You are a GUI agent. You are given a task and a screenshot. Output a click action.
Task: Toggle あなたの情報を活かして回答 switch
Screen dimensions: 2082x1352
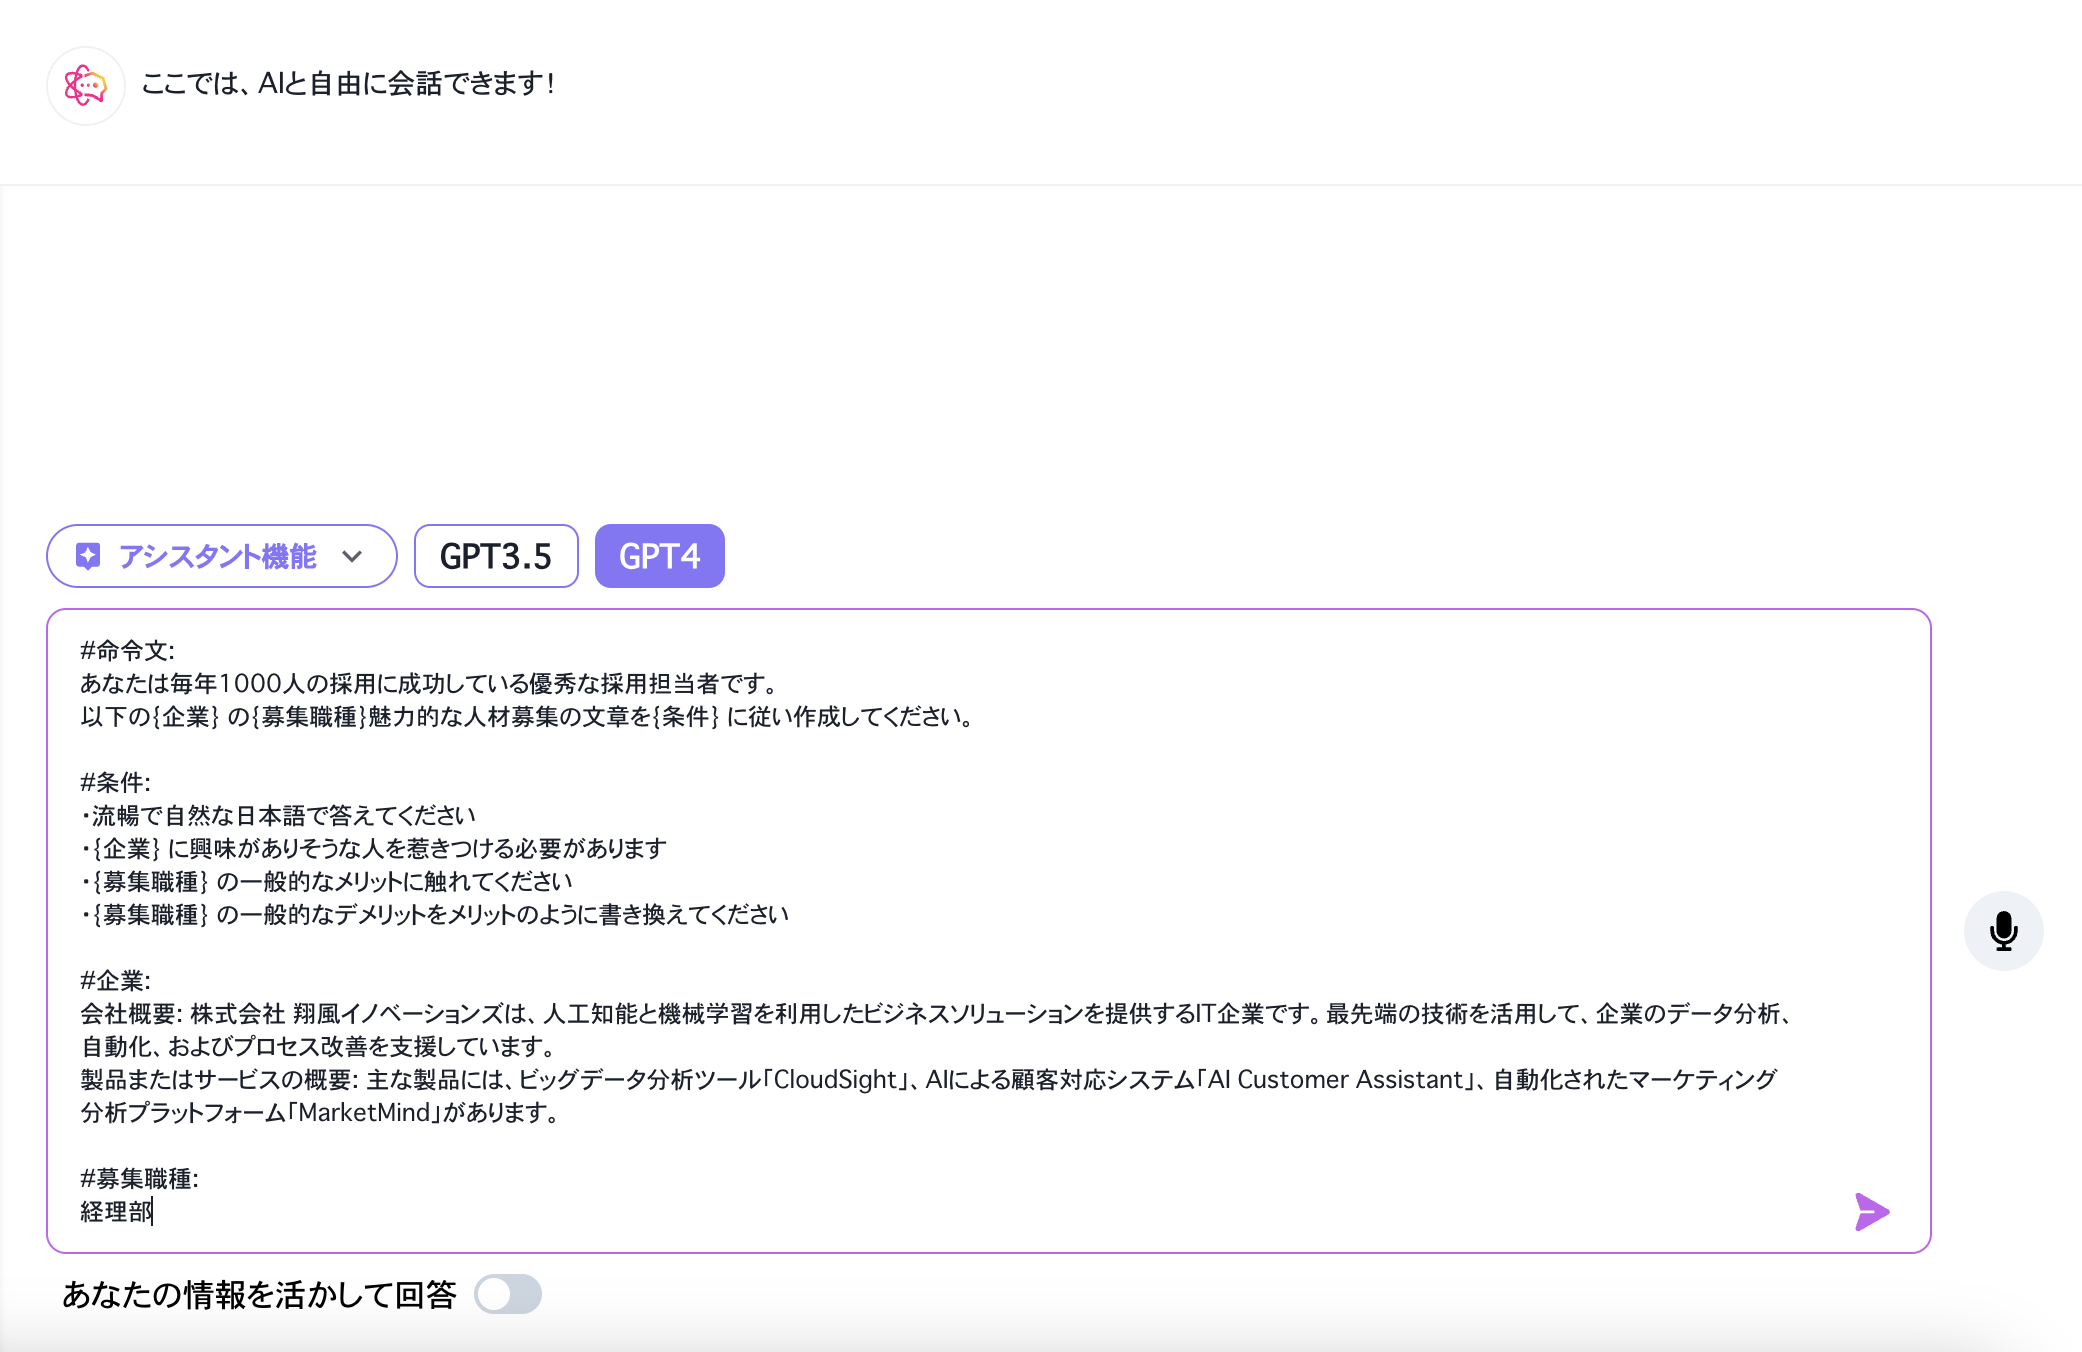pyautogui.click(x=508, y=1294)
